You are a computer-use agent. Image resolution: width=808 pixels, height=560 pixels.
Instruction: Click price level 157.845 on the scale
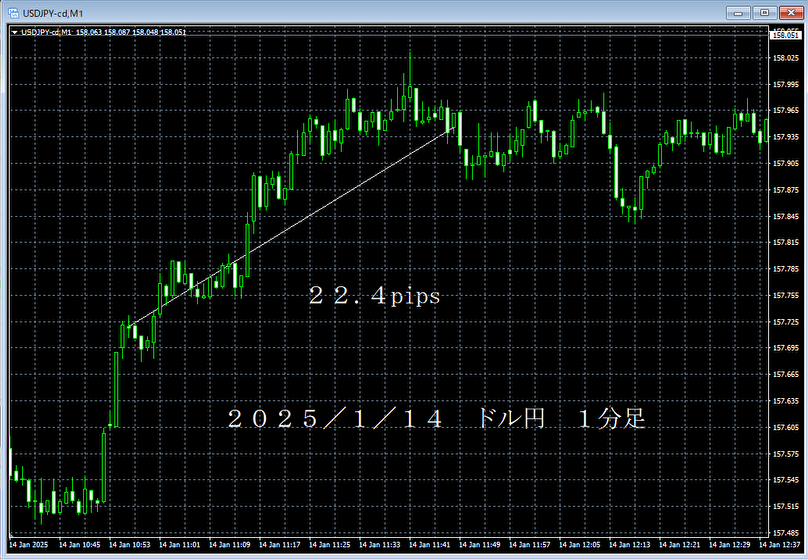785,216
